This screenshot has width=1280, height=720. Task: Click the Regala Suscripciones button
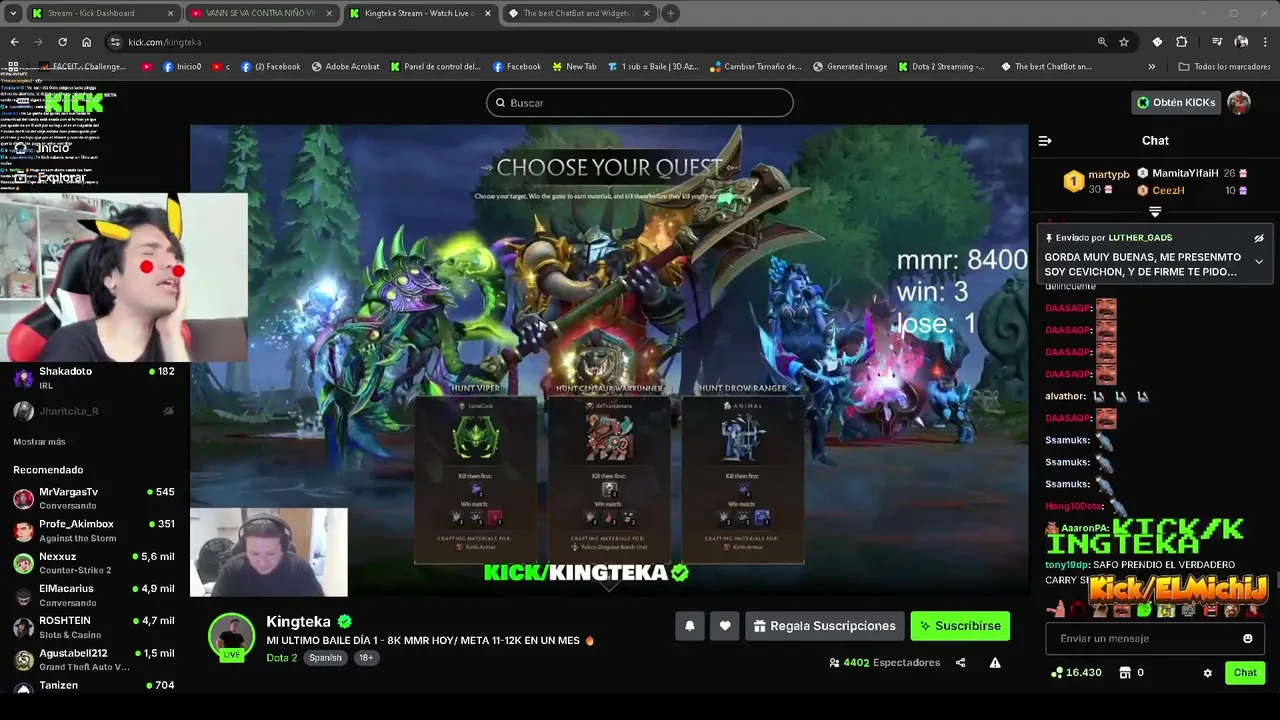(825, 626)
